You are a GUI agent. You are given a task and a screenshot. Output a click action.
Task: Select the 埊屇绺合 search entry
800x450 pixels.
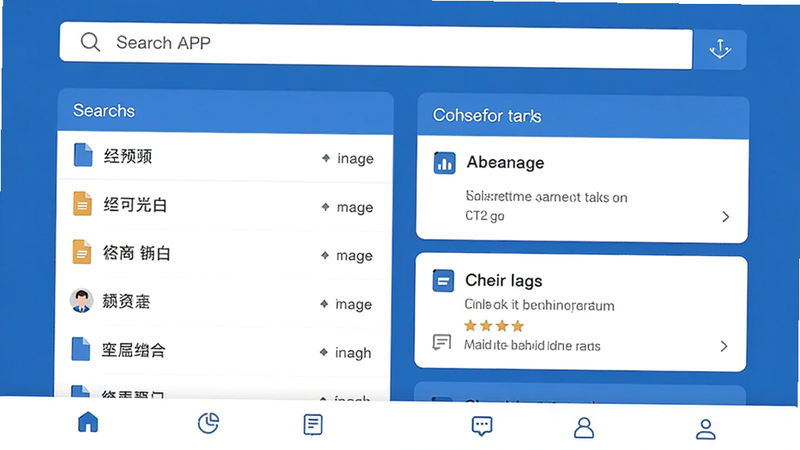tap(223, 351)
